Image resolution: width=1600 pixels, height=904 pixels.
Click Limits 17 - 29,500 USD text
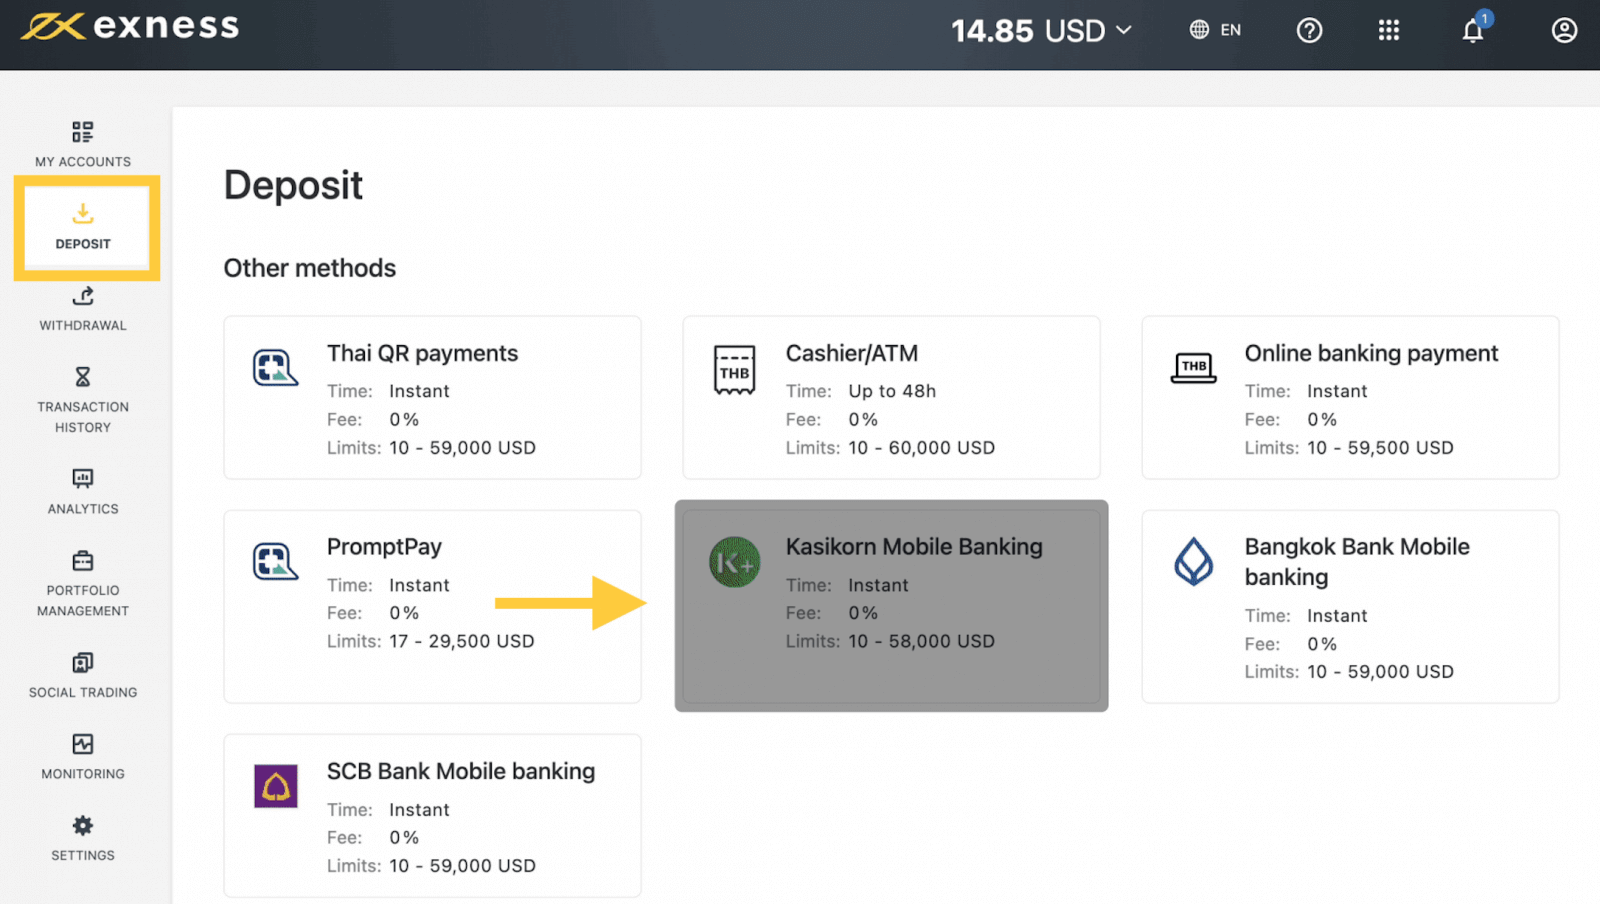tap(431, 641)
